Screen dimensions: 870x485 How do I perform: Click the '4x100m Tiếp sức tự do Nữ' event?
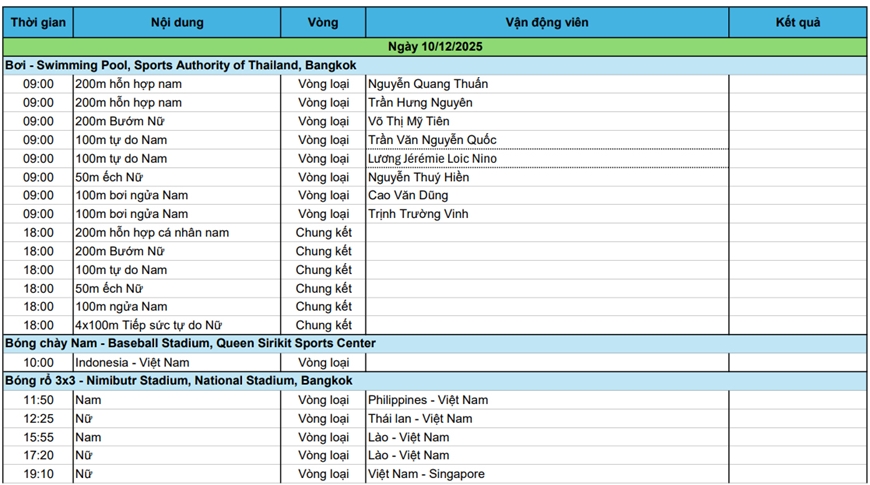(149, 325)
